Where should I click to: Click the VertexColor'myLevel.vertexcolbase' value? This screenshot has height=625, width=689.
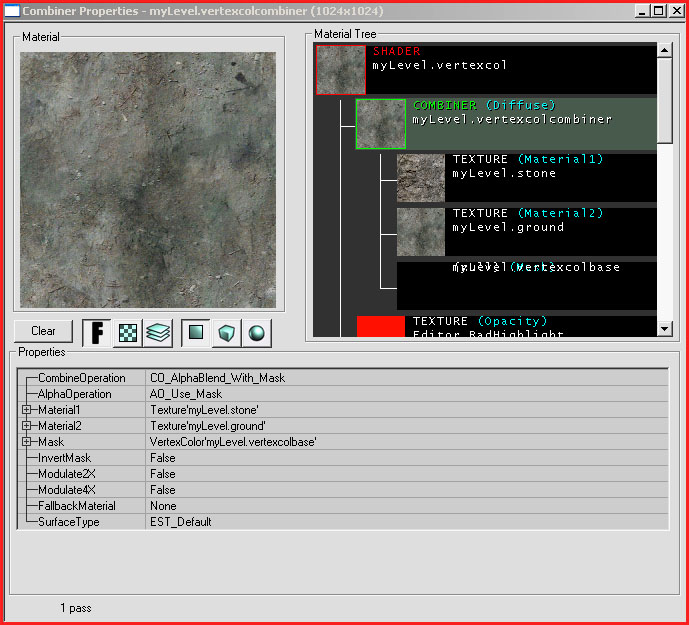tap(233, 442)
